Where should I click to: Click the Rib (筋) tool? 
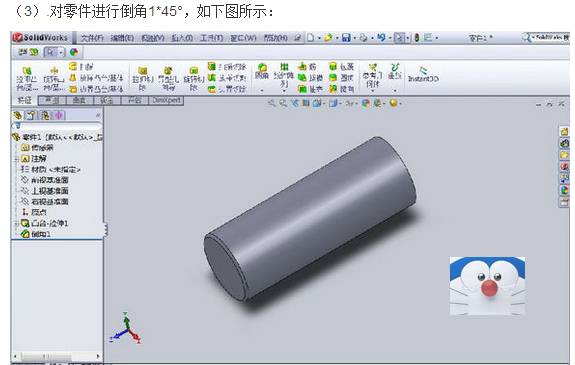point(307,66)
